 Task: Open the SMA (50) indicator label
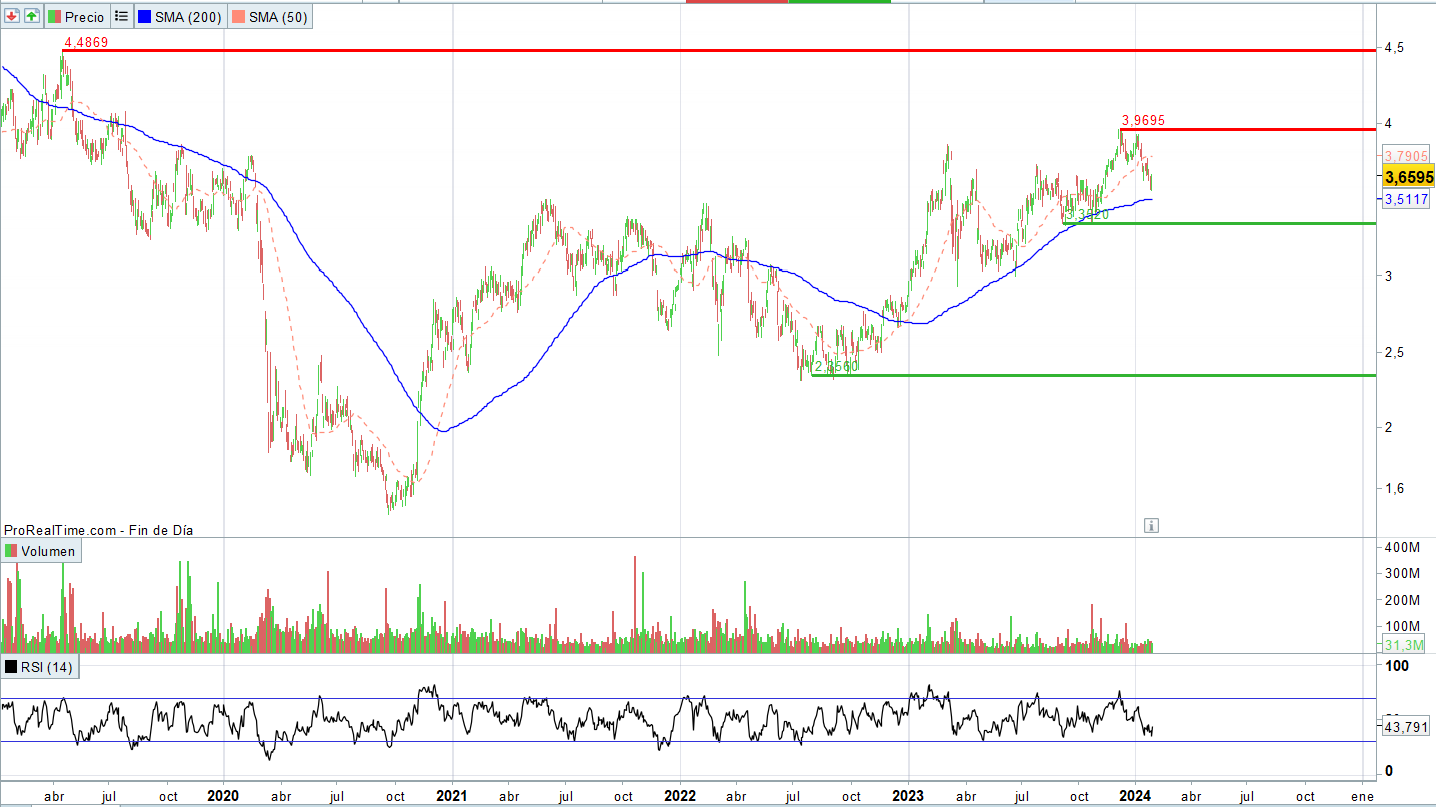[x=278, y=17]
